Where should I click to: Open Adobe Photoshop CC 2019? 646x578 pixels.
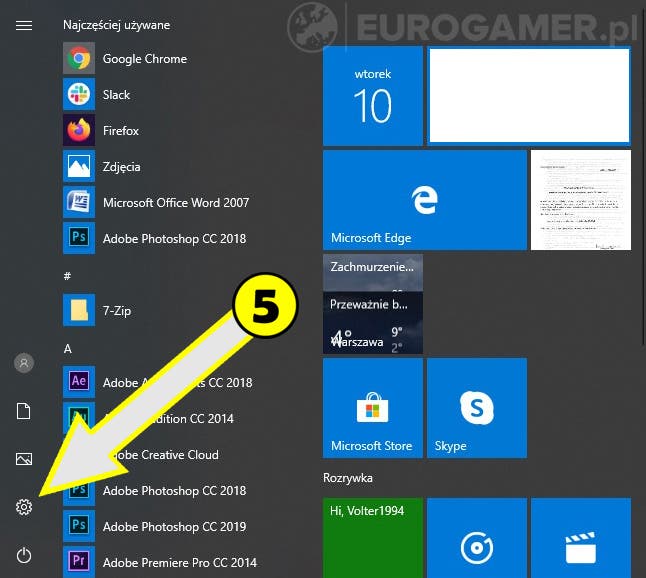pyautogui.click(x=154, y=526)
